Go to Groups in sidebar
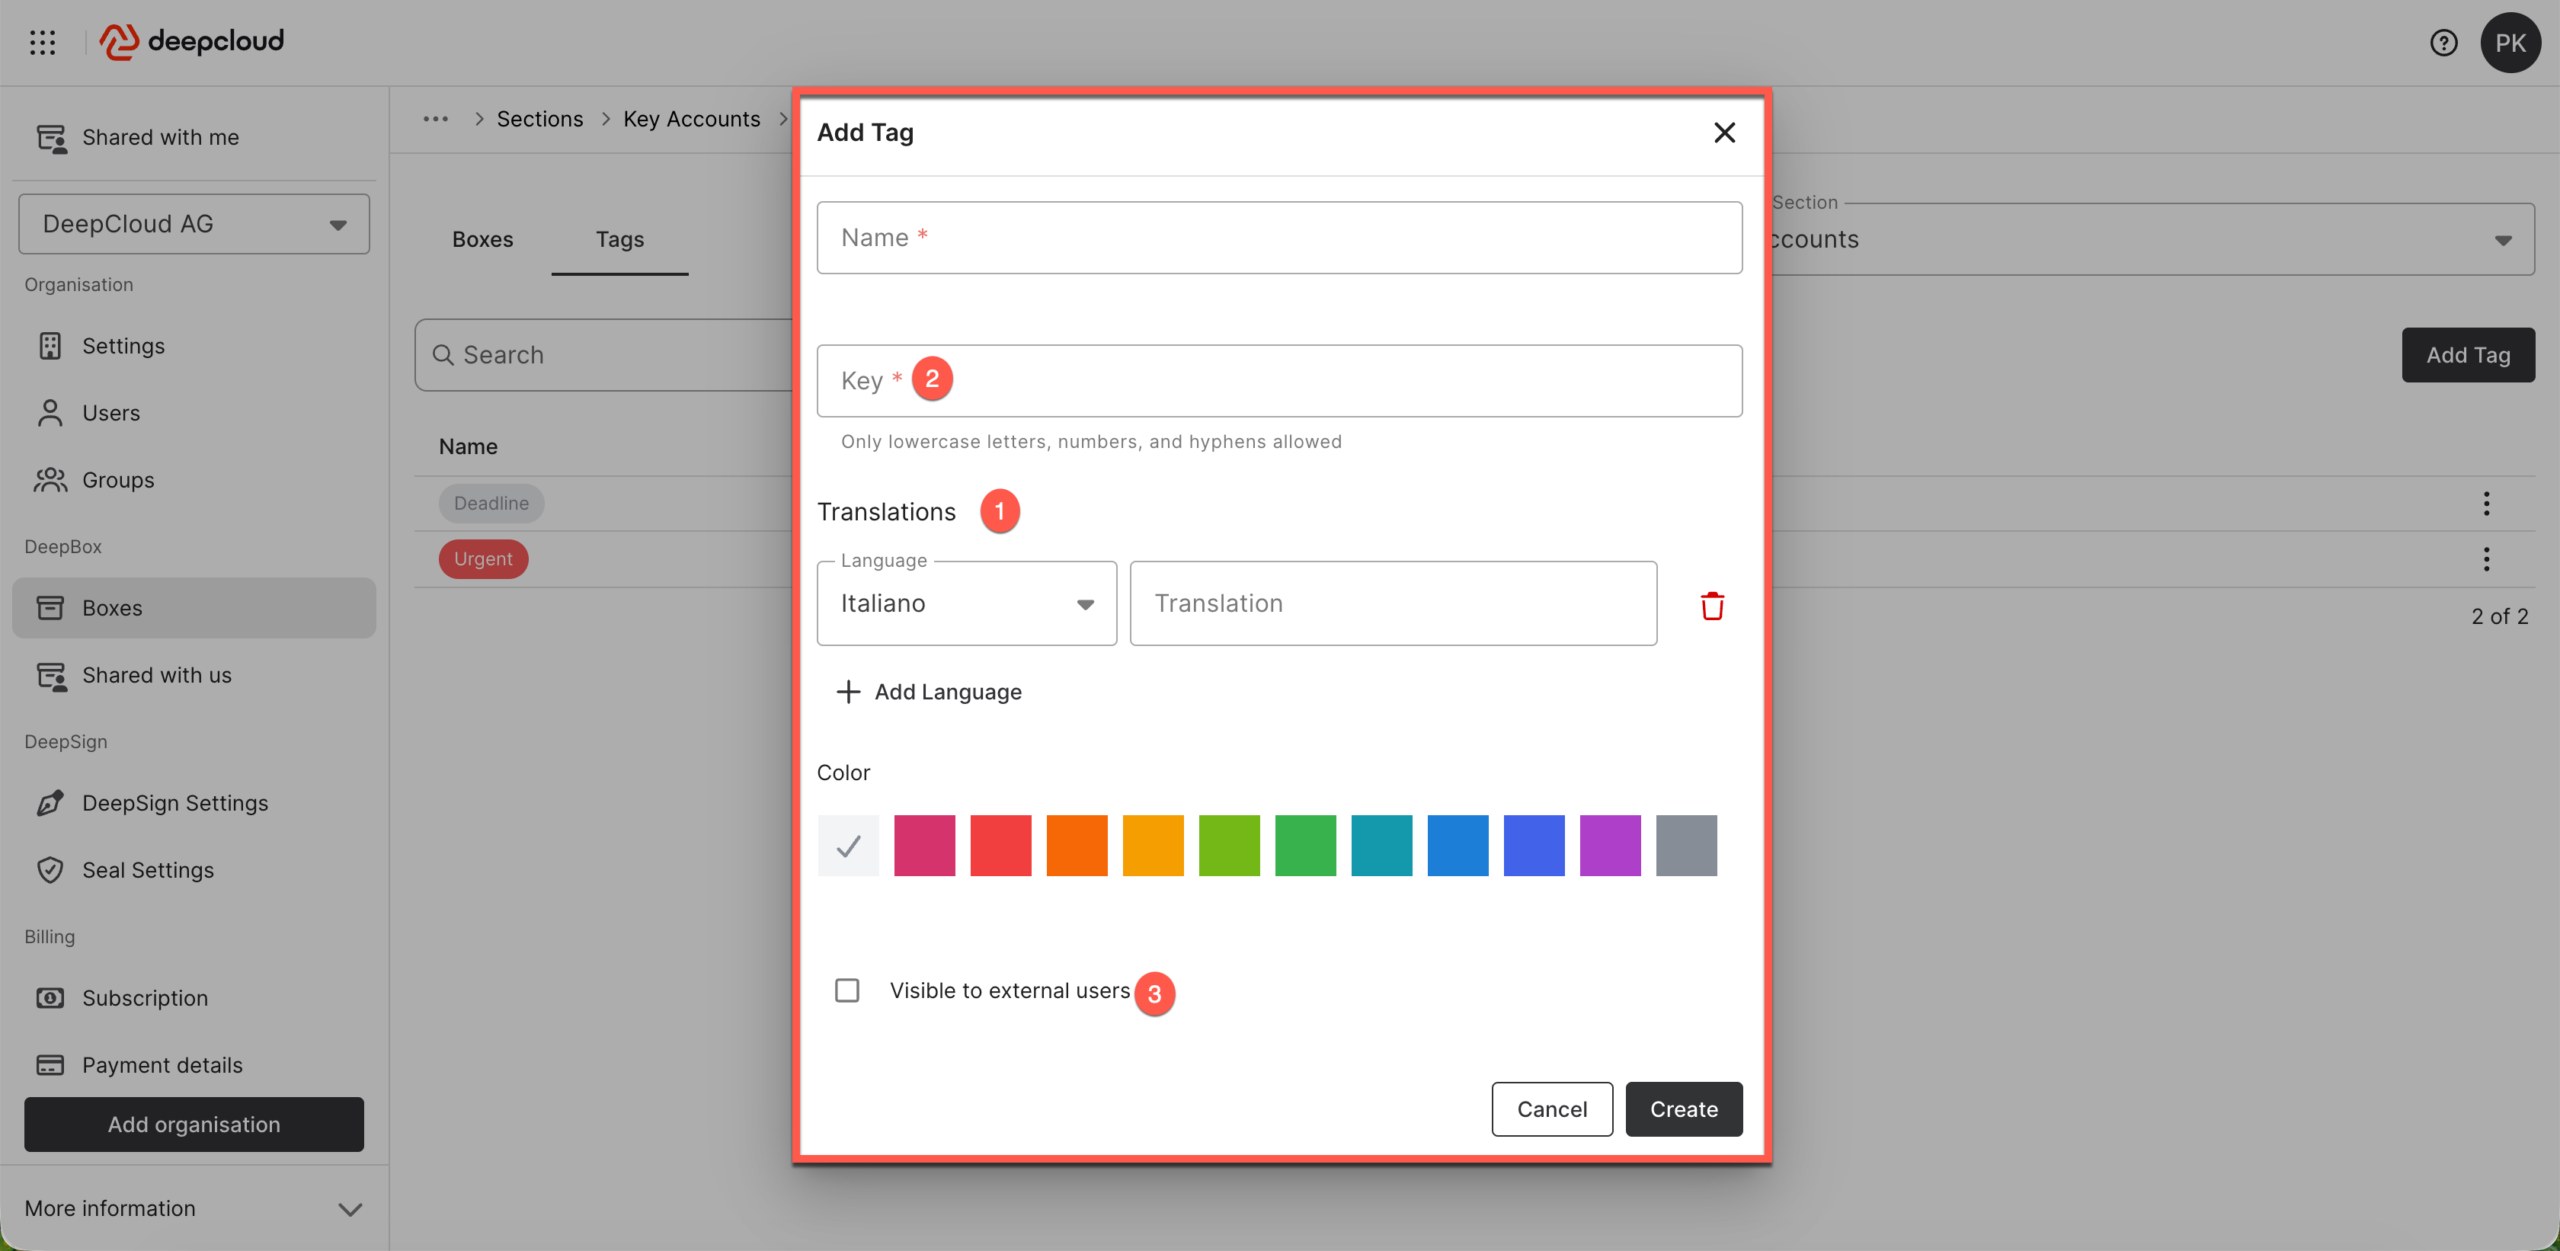Image resolution: width=2560 pixels, height=1251 pixels. pos(118,480)
